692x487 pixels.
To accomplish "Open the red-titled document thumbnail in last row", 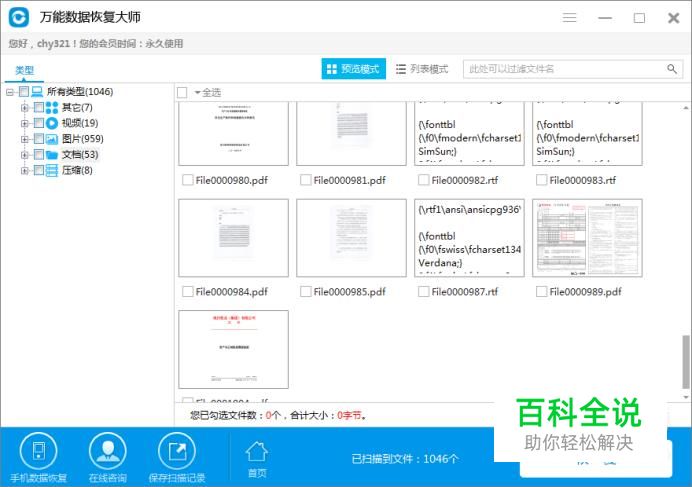I will tap(233, 349).
